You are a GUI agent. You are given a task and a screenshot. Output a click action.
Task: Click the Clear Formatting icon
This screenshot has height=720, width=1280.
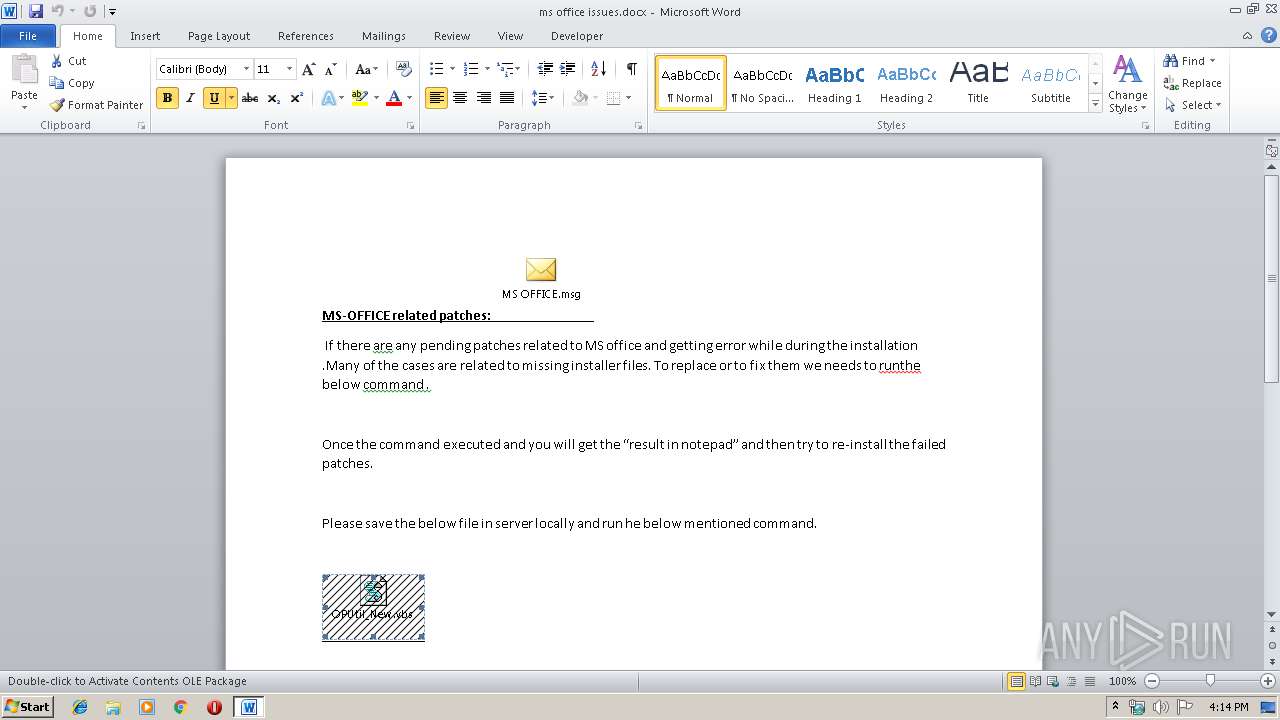click(403, 69)
